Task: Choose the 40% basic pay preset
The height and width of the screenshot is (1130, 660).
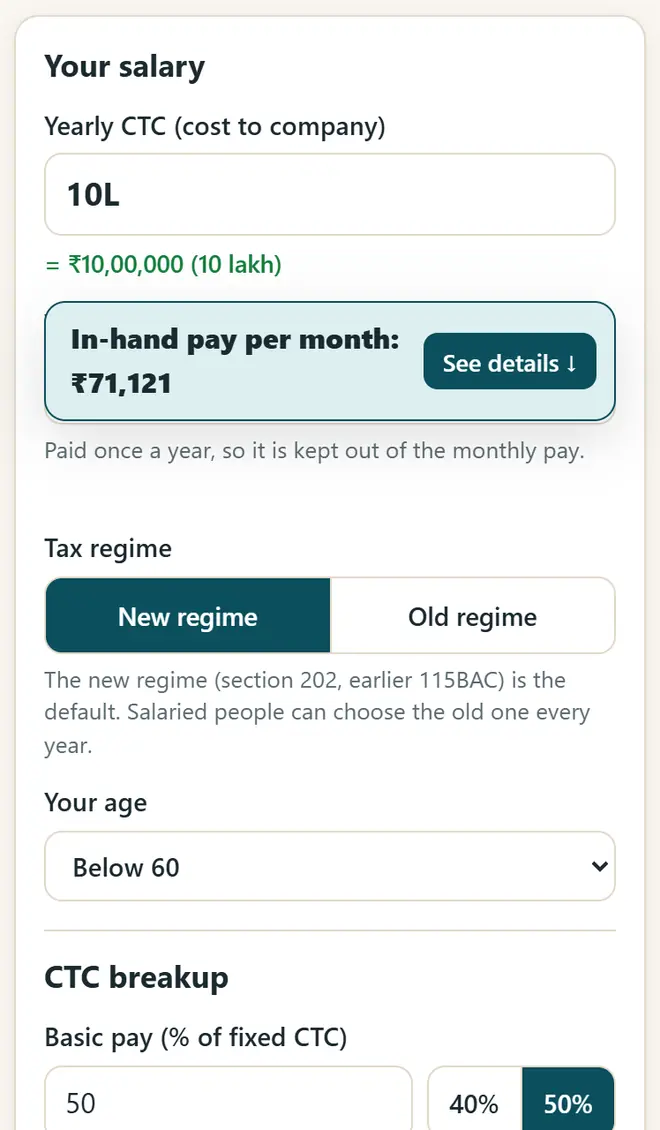Action: (x=474, y=1103)
